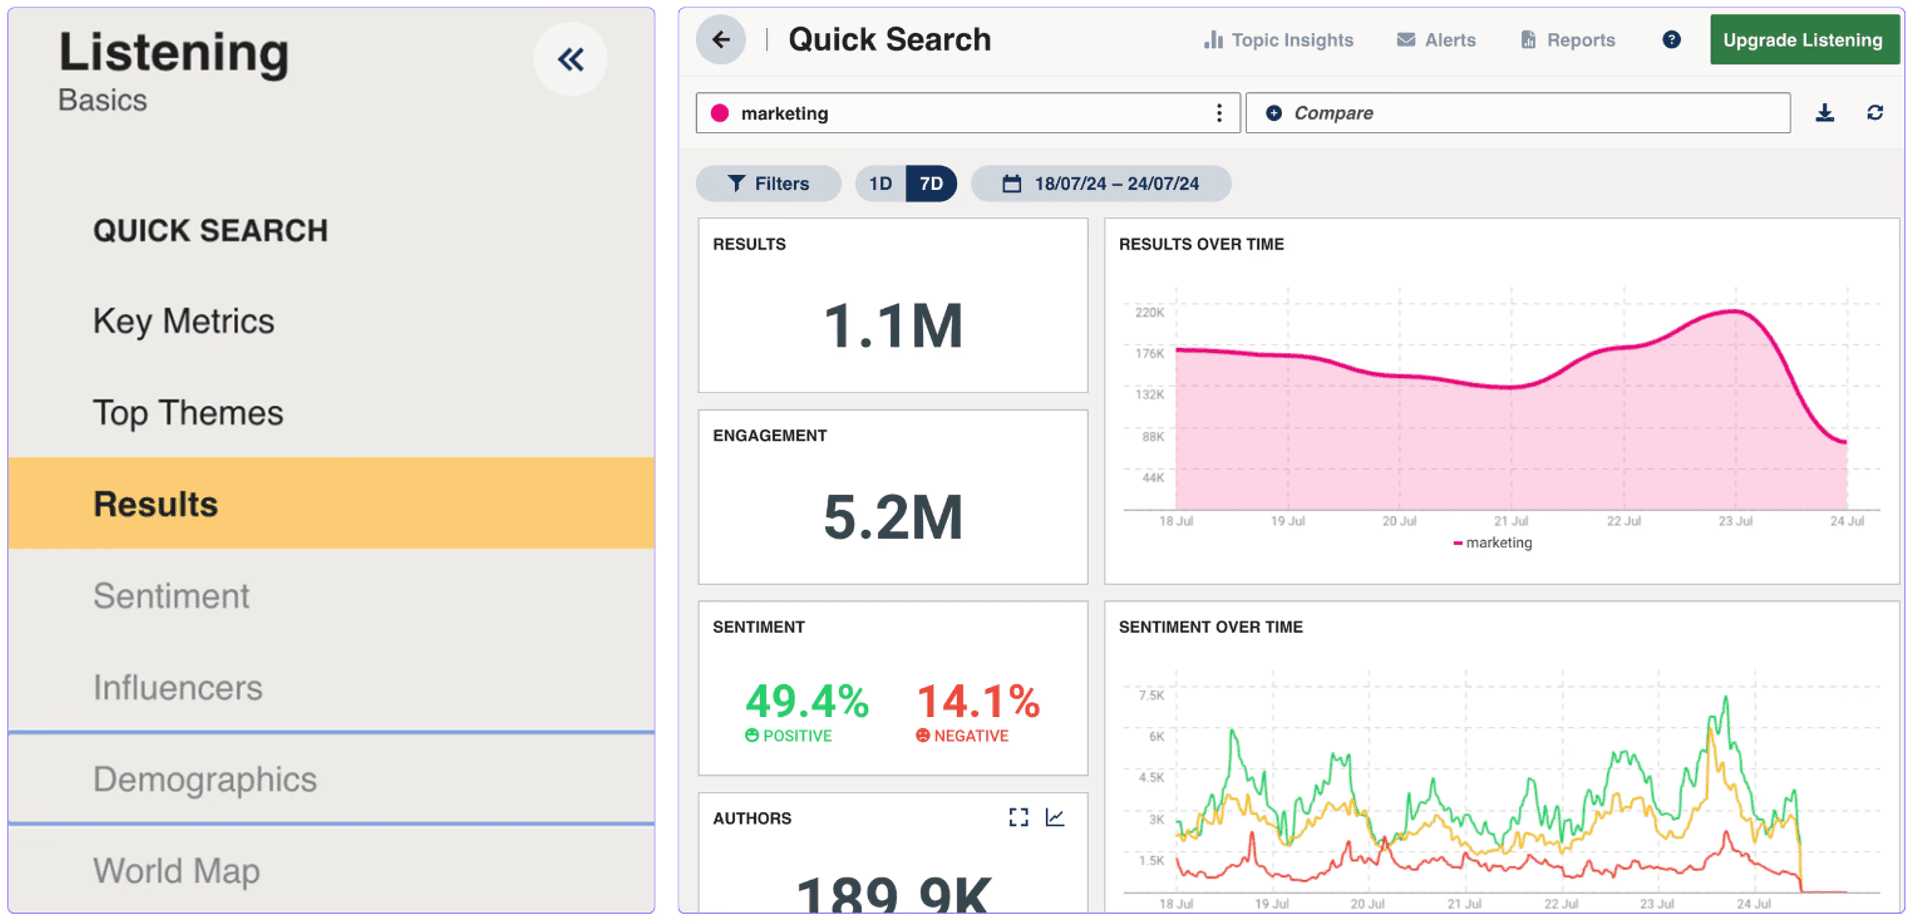Screen dimensions: 1912x922
Task: Switch time range to 1D
Action: tap(880, 184)
